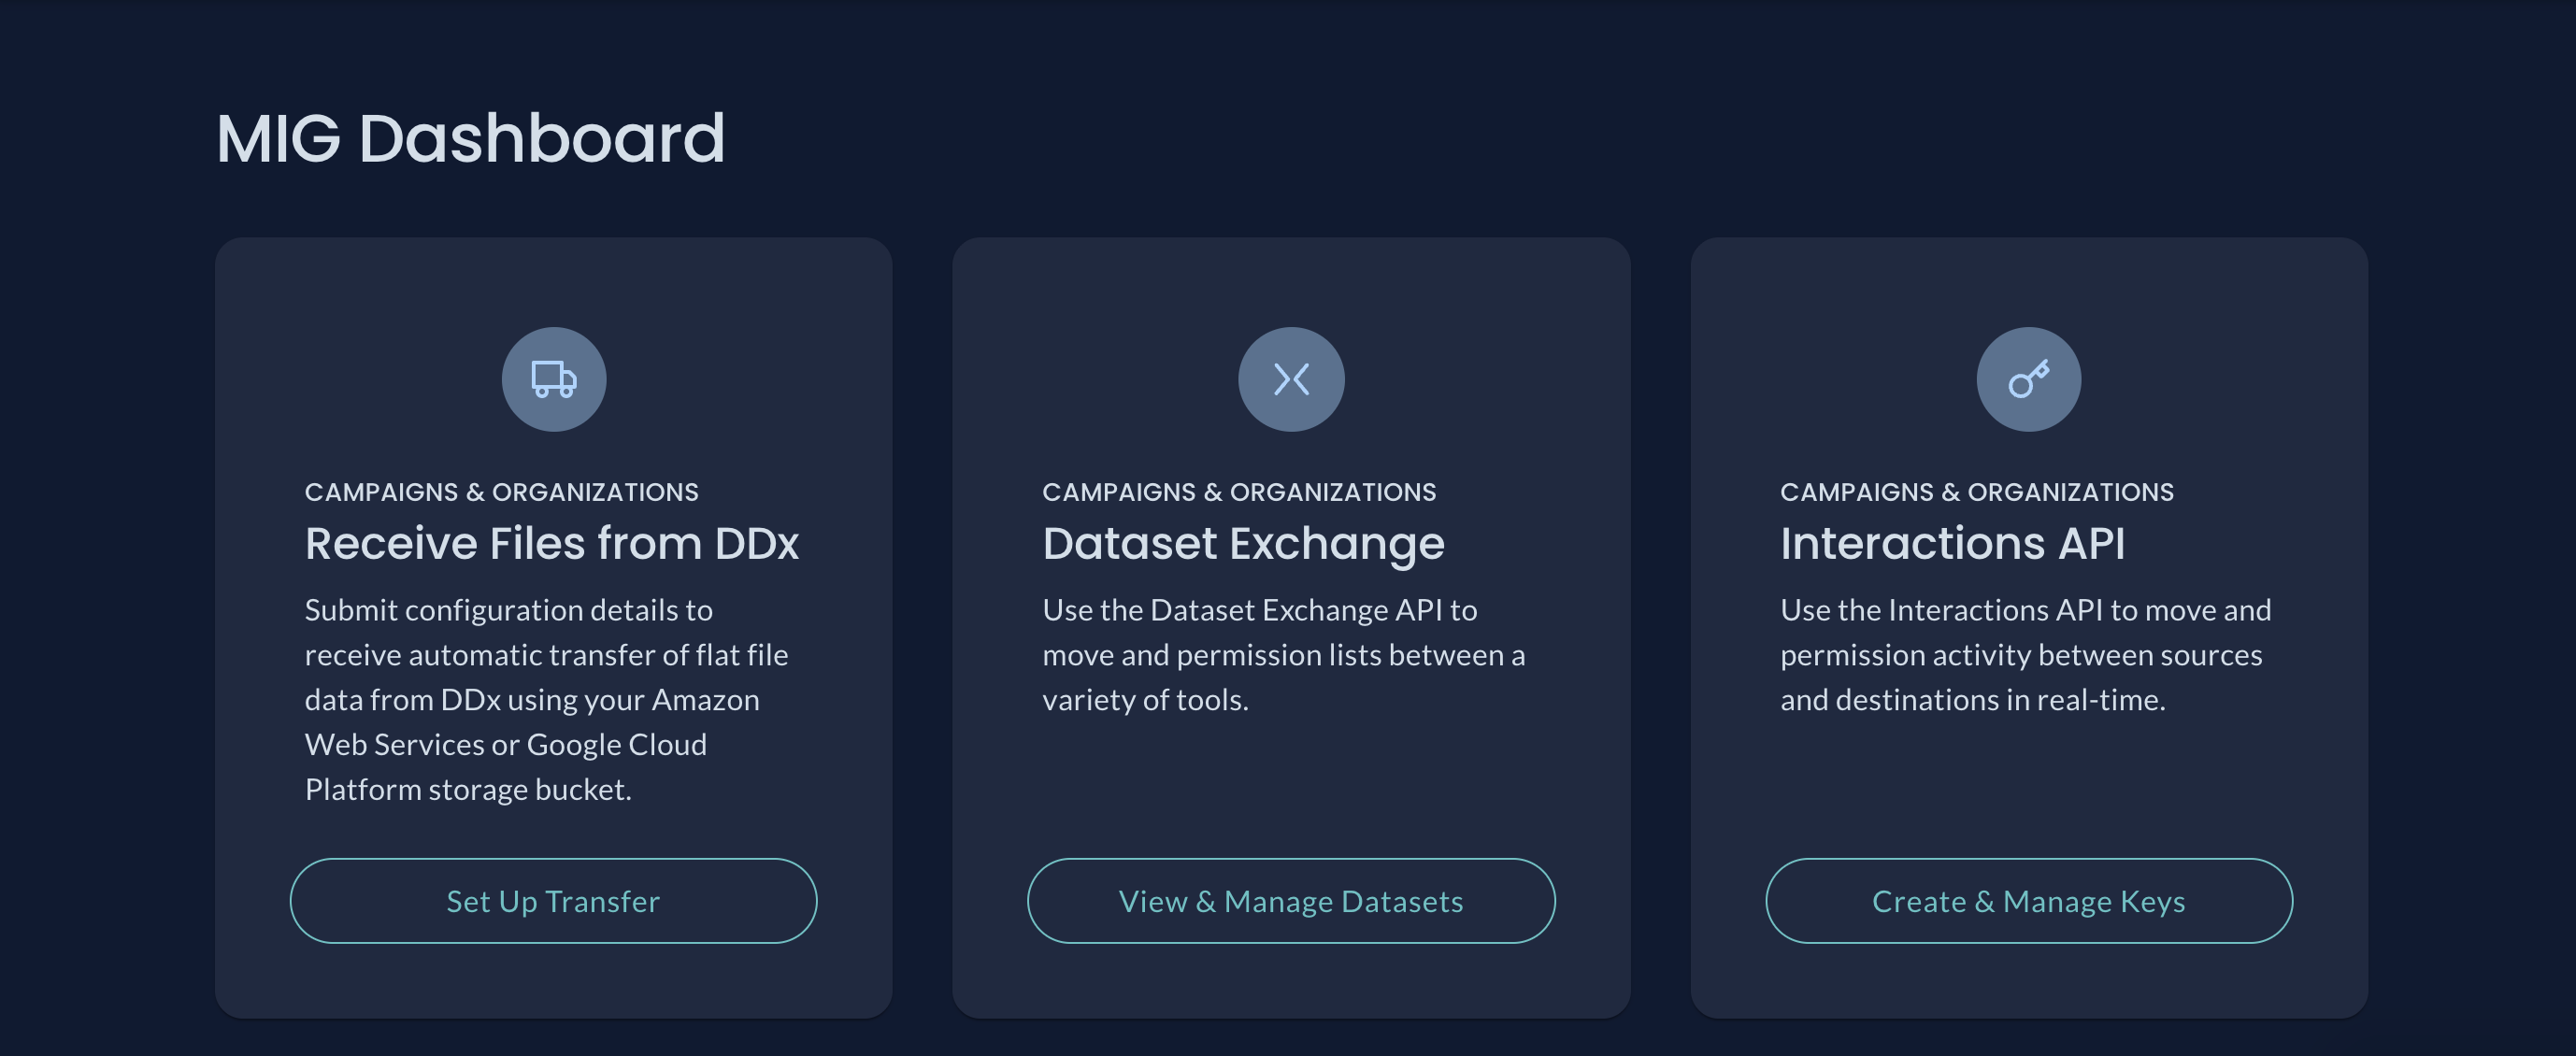Click Campaigns & Organizations label above Interactions API
2576x1056 pixels.
pyautogui.click(x=1976, y=492)
